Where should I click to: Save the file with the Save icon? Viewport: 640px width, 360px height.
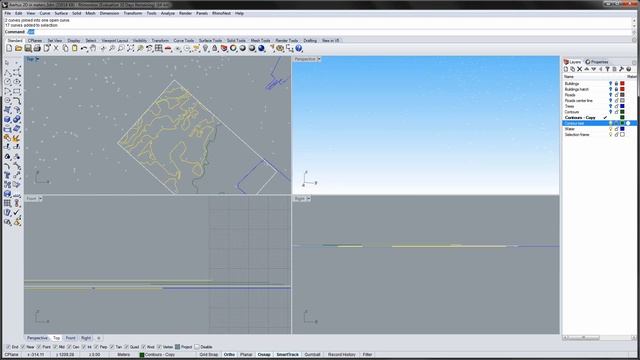[x=28, y=48]
